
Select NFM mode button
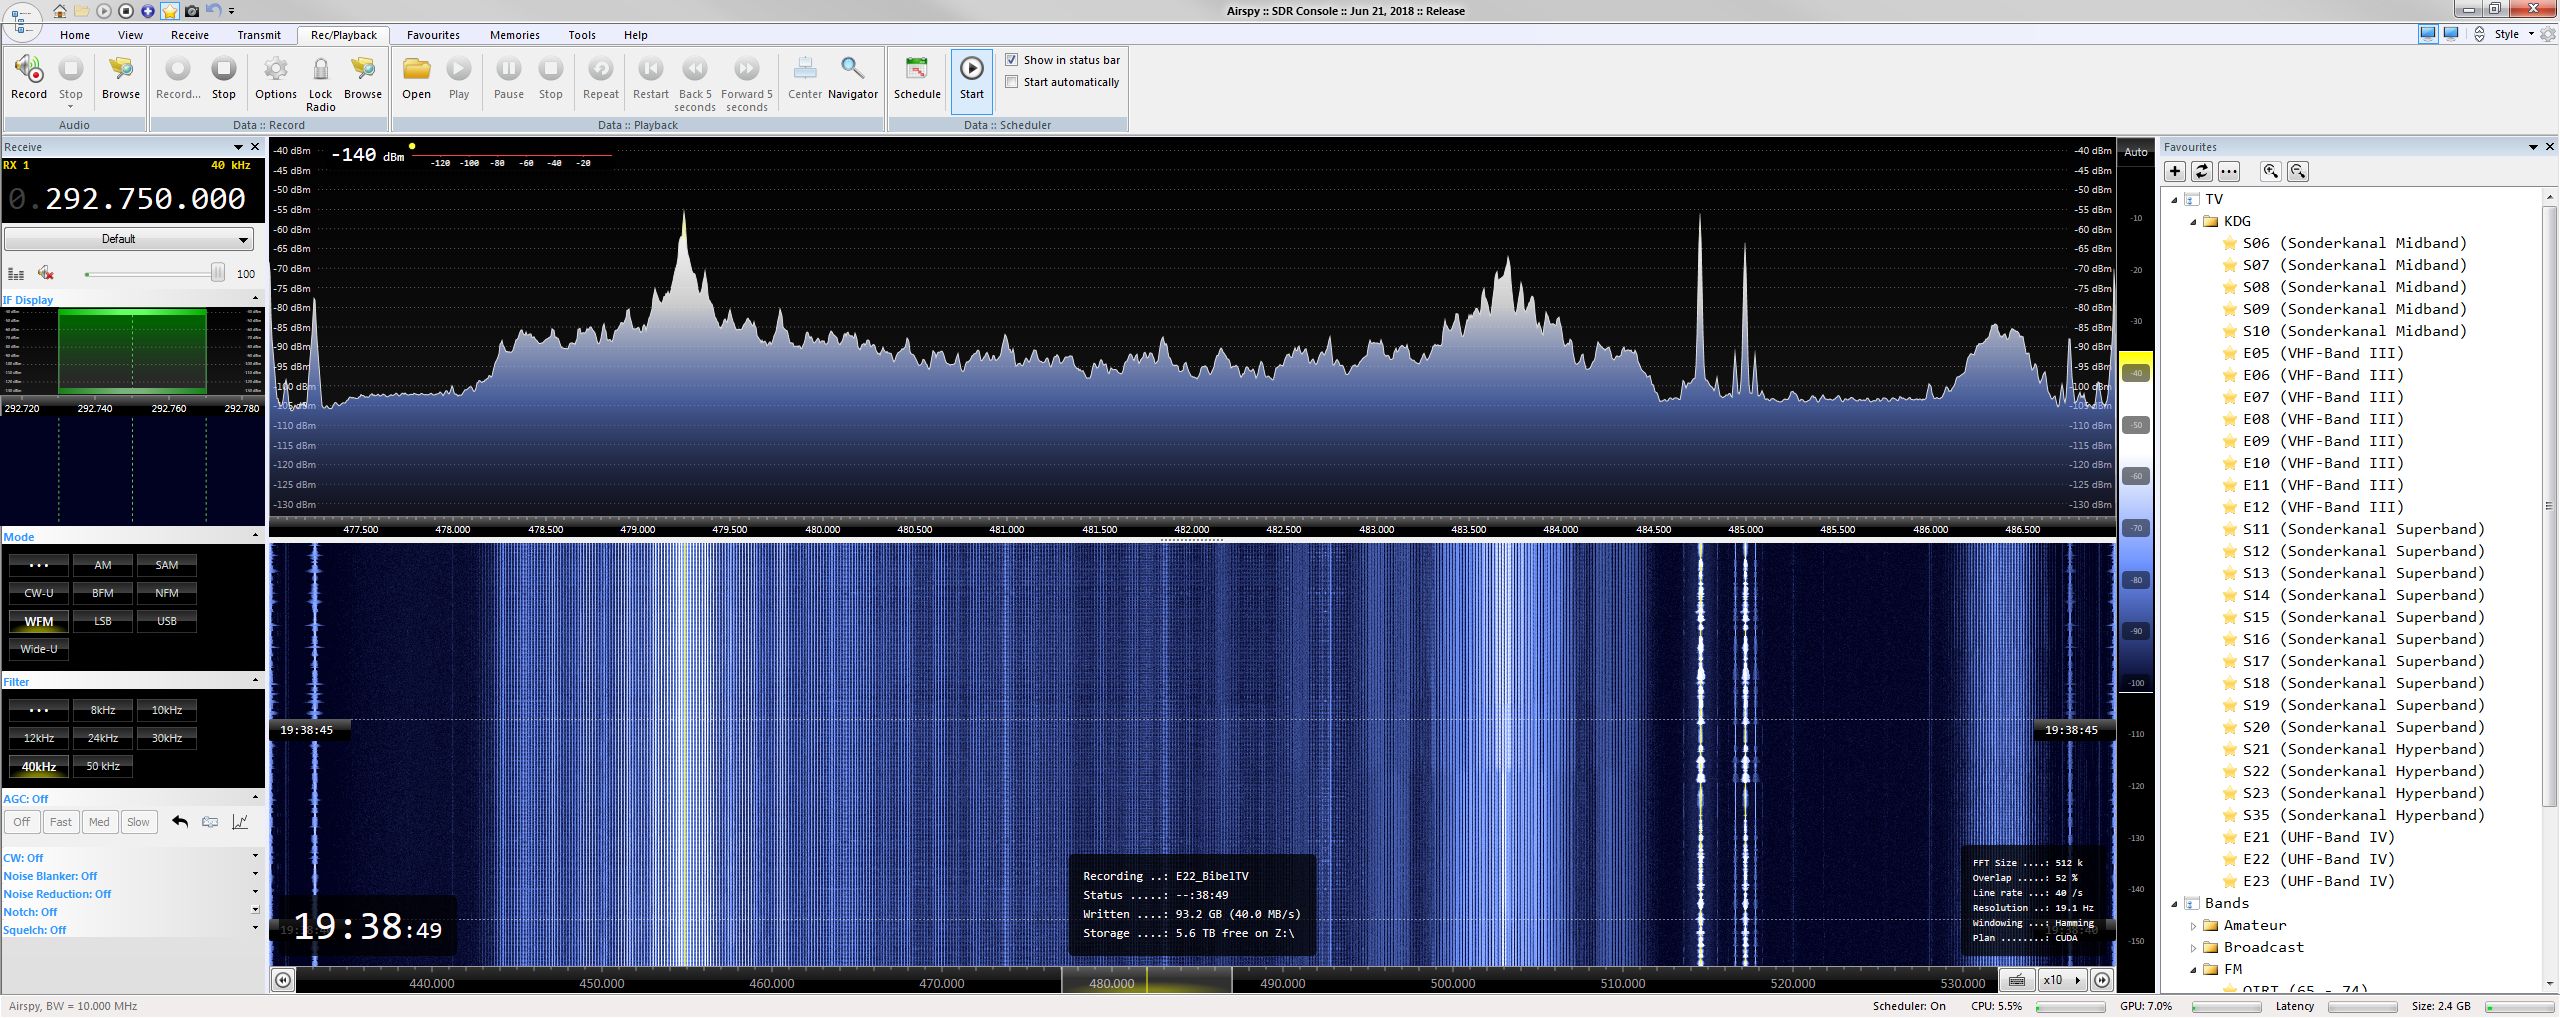tap(167, 593)
